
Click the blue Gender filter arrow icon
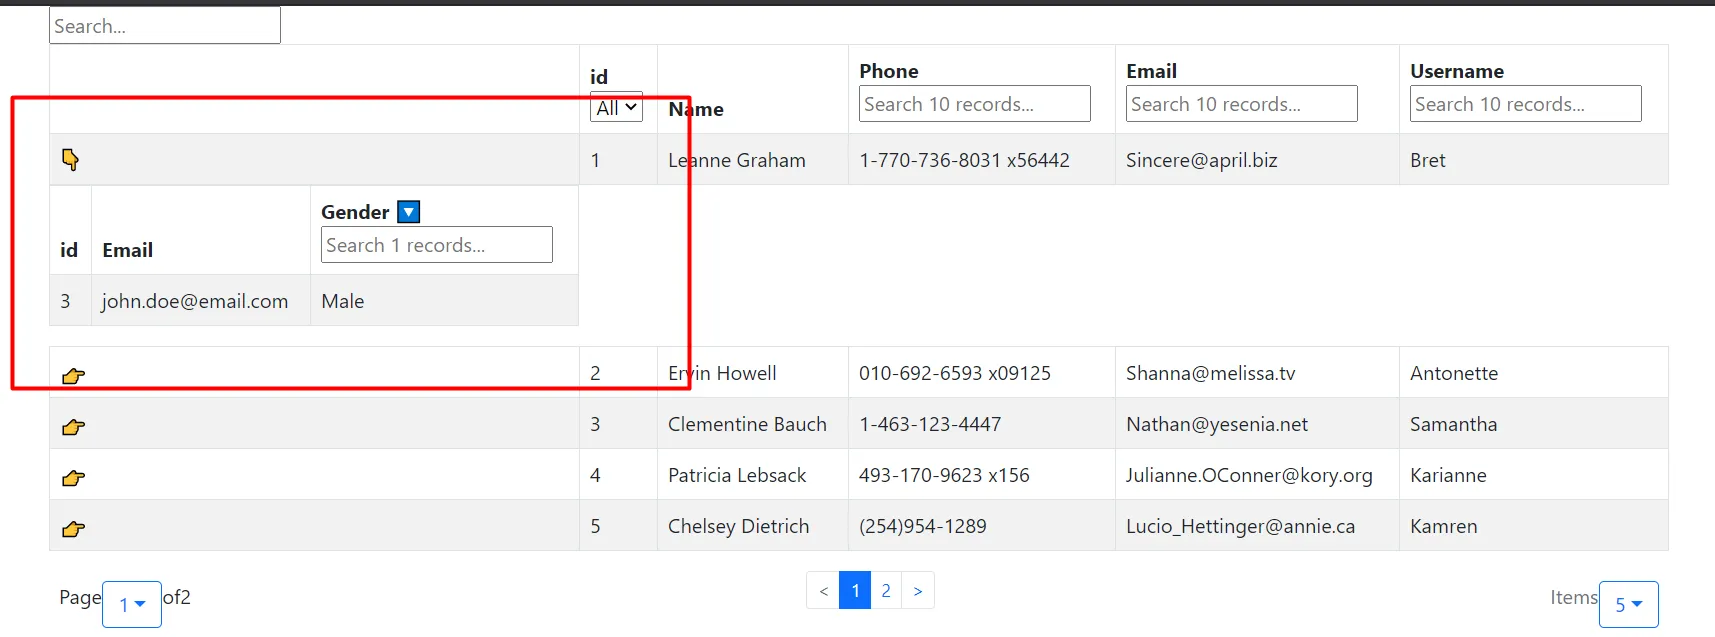pos(408,212)
